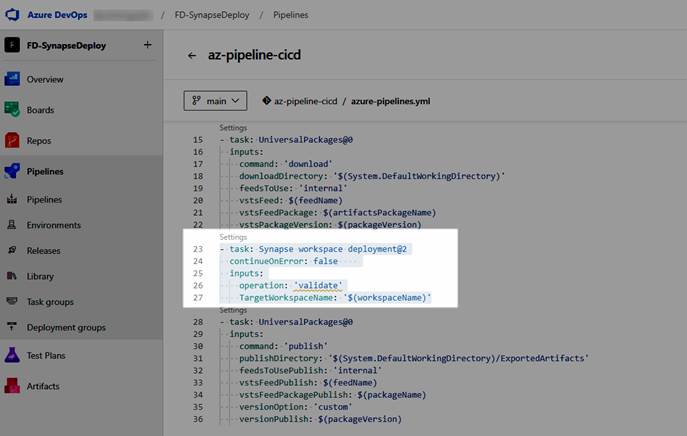Screen dimensions: 687x436
Task: Click line 36 versionPublish text
Action: point(320,419)
